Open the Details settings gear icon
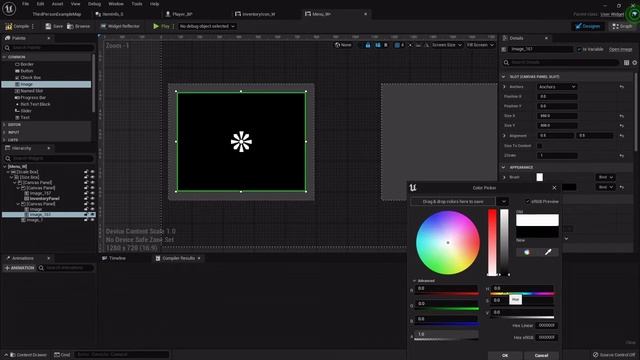This screenshot has height=360, width=640. pos(635,62)
